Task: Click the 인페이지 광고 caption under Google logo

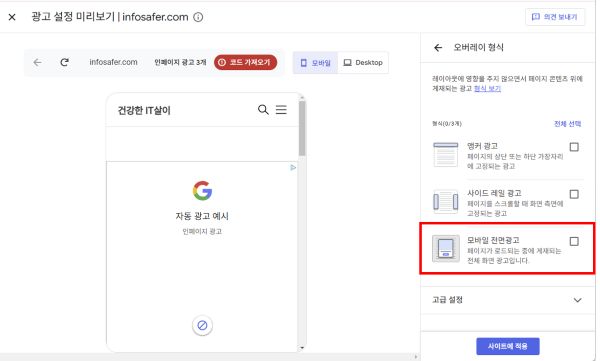Action: coord(202,231)
